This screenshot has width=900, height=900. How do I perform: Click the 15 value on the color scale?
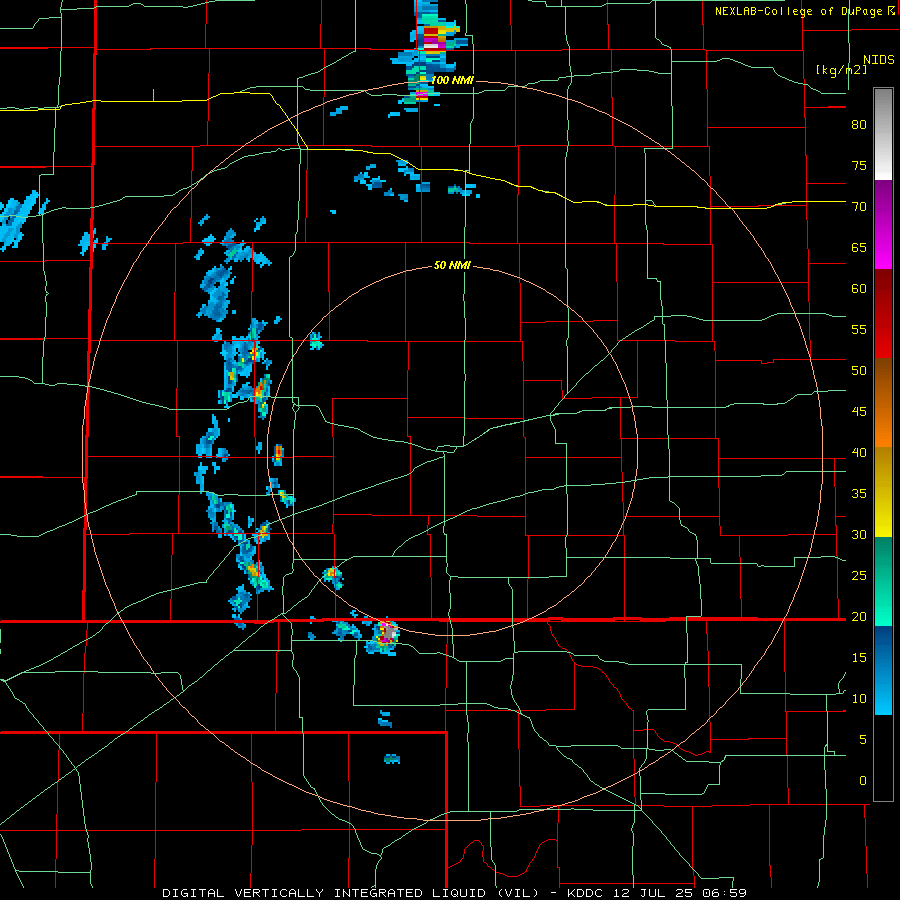click(859, 657)
